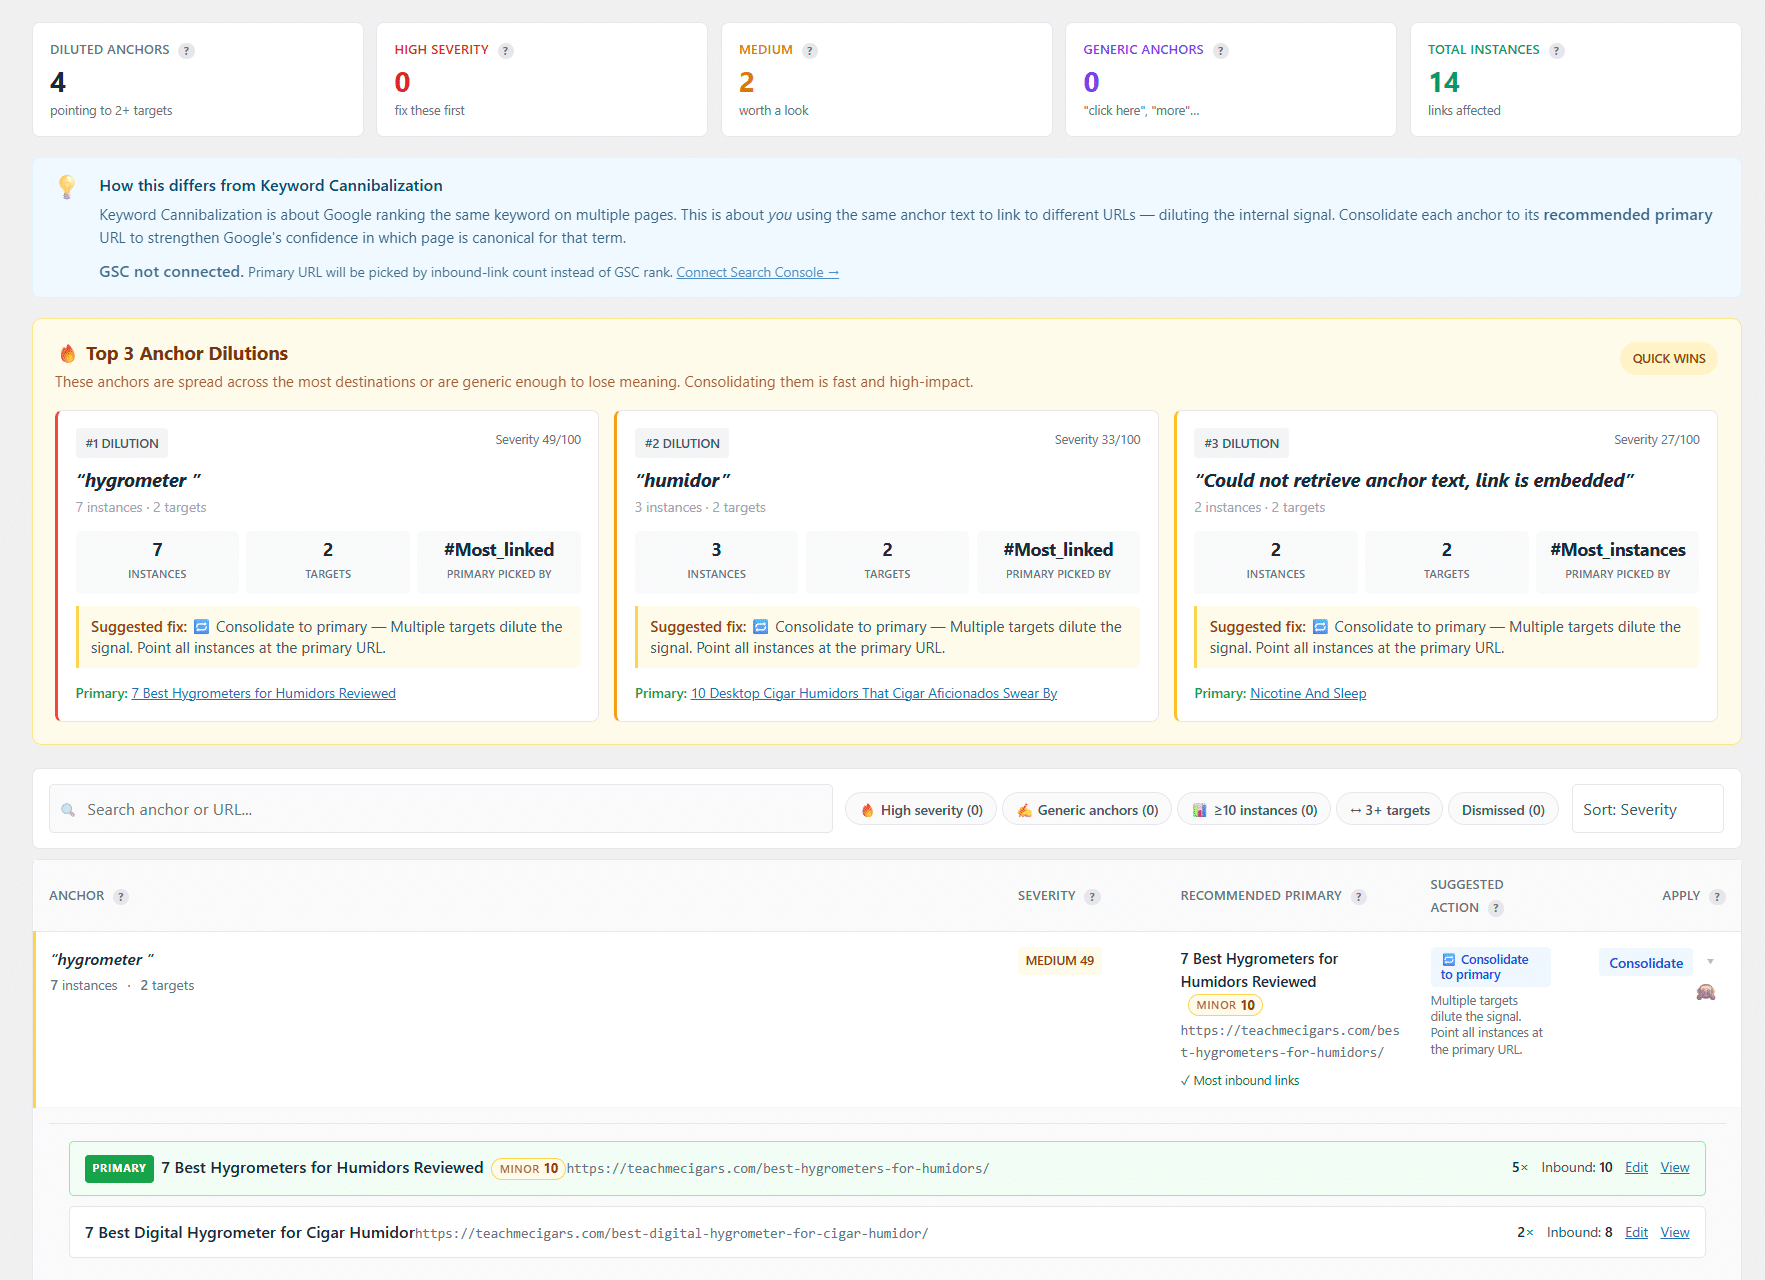This screenshot has width=1765, height=1280.
Task: Click the Suggested Action column help icon
Action: pos(1496,908)
